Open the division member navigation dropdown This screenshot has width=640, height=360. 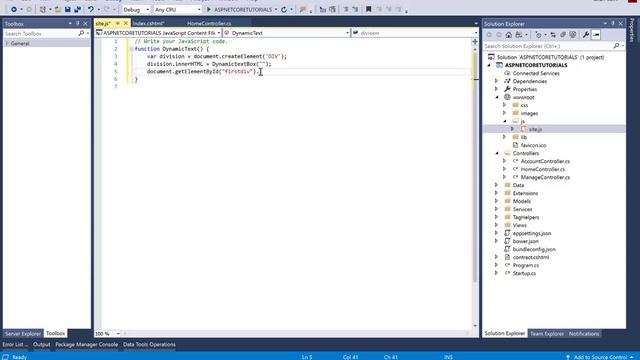415,33
